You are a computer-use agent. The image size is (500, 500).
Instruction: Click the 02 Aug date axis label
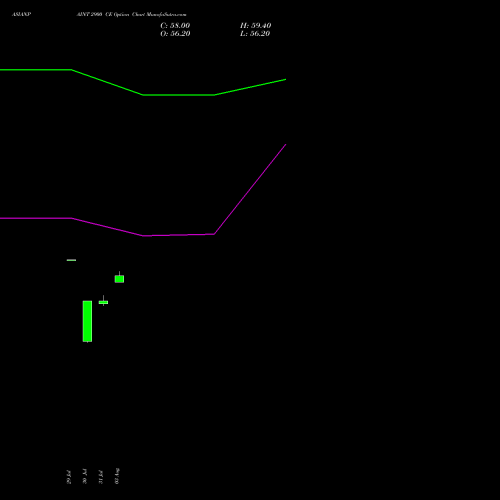tap(117, 476)
